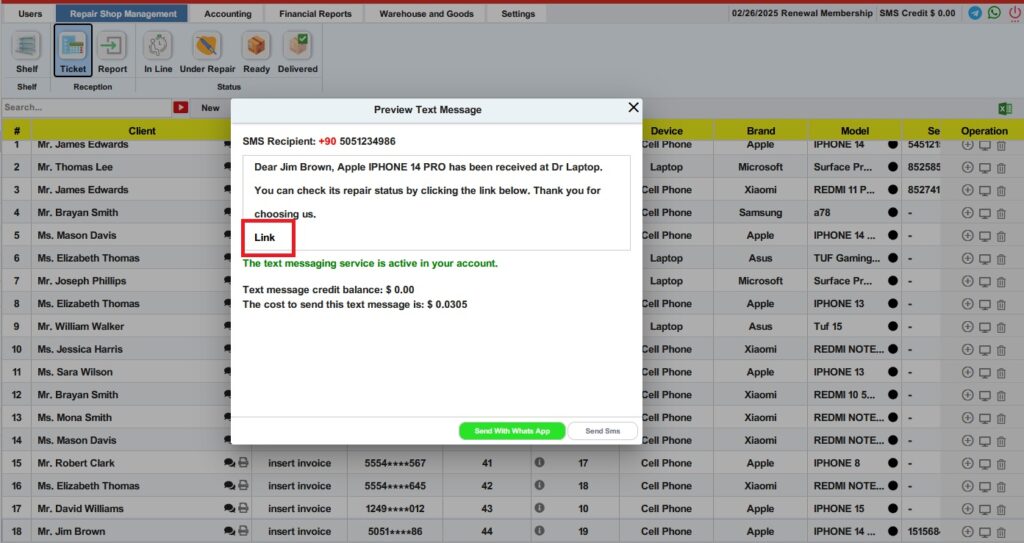This screenshot has width=1024, height=543.
Task: Click the Link text in message preview
Action: (x=264, y=237)
